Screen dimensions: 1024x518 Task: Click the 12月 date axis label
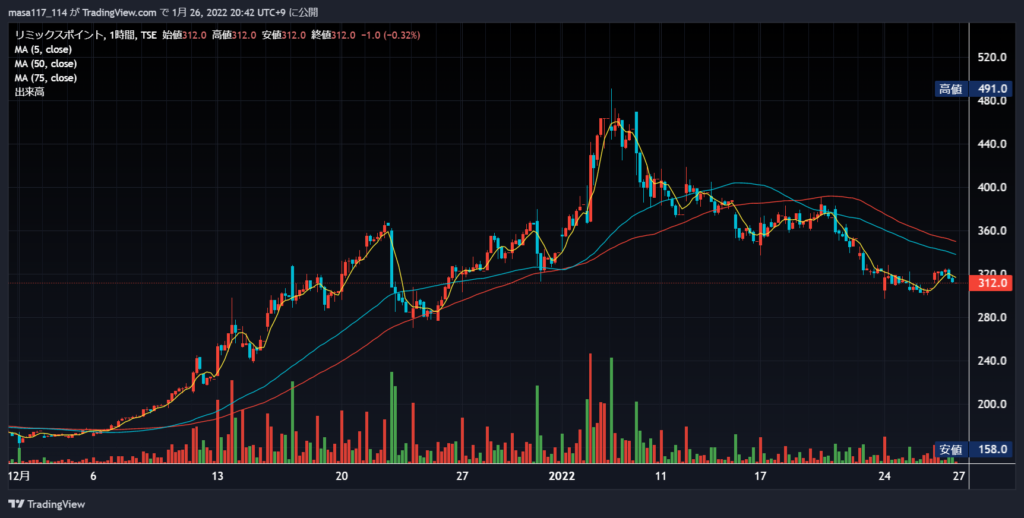pos(20,476)
